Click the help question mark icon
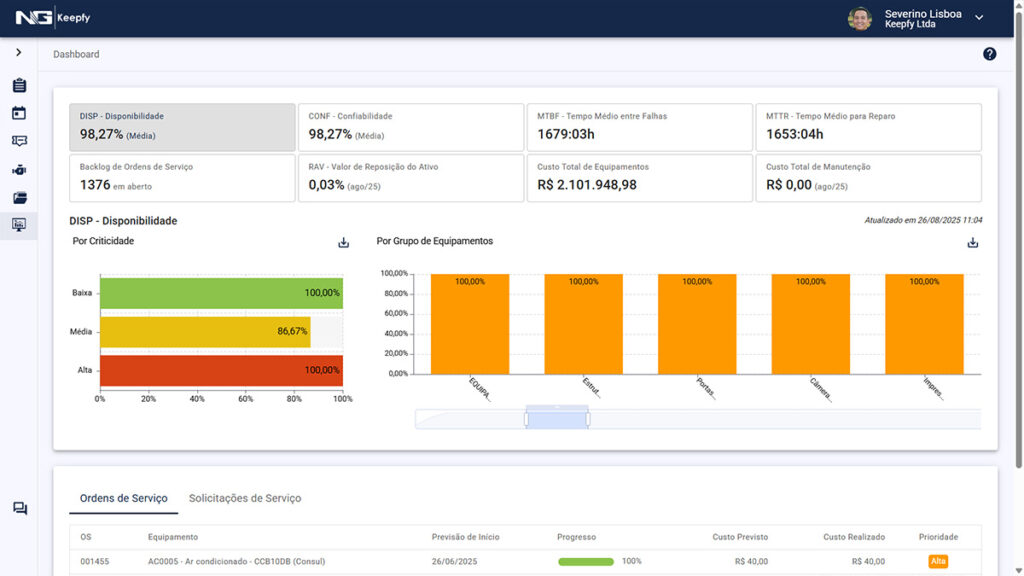 989,54
